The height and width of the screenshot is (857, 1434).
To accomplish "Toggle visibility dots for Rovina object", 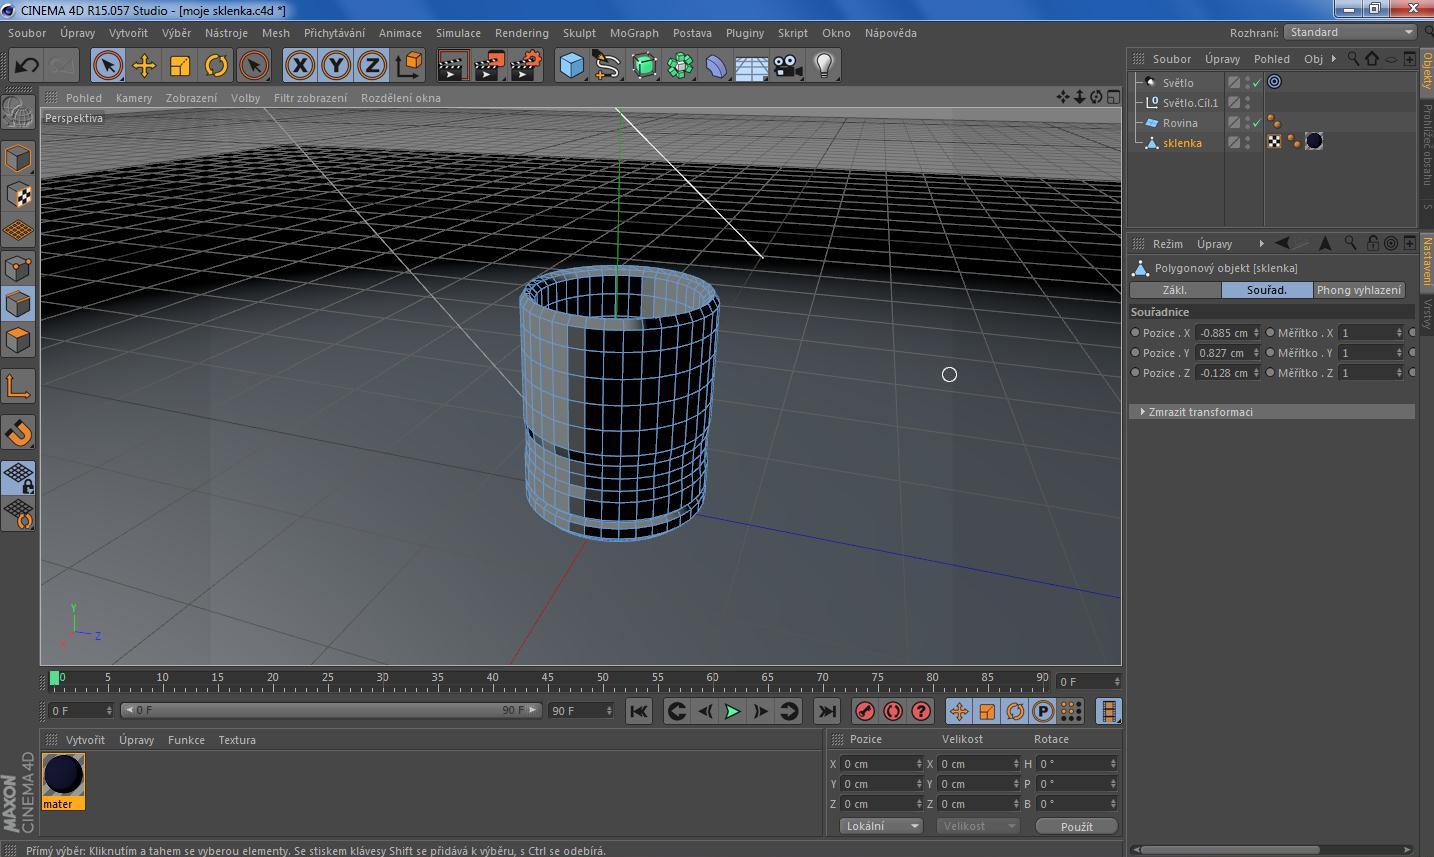I will click(1247, 123).
